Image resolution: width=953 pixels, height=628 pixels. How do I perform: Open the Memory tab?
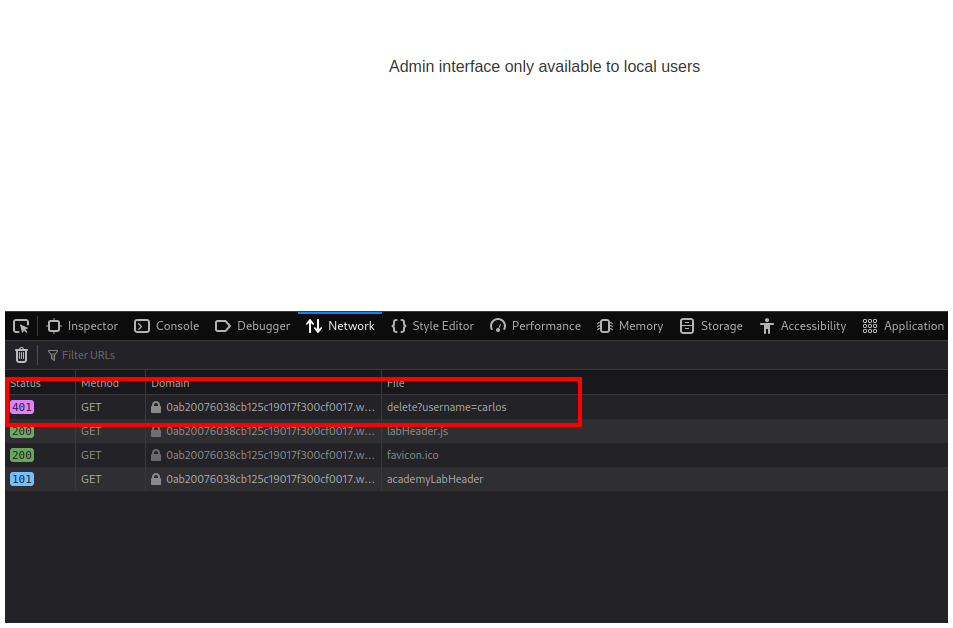click(x=630, y=326)
